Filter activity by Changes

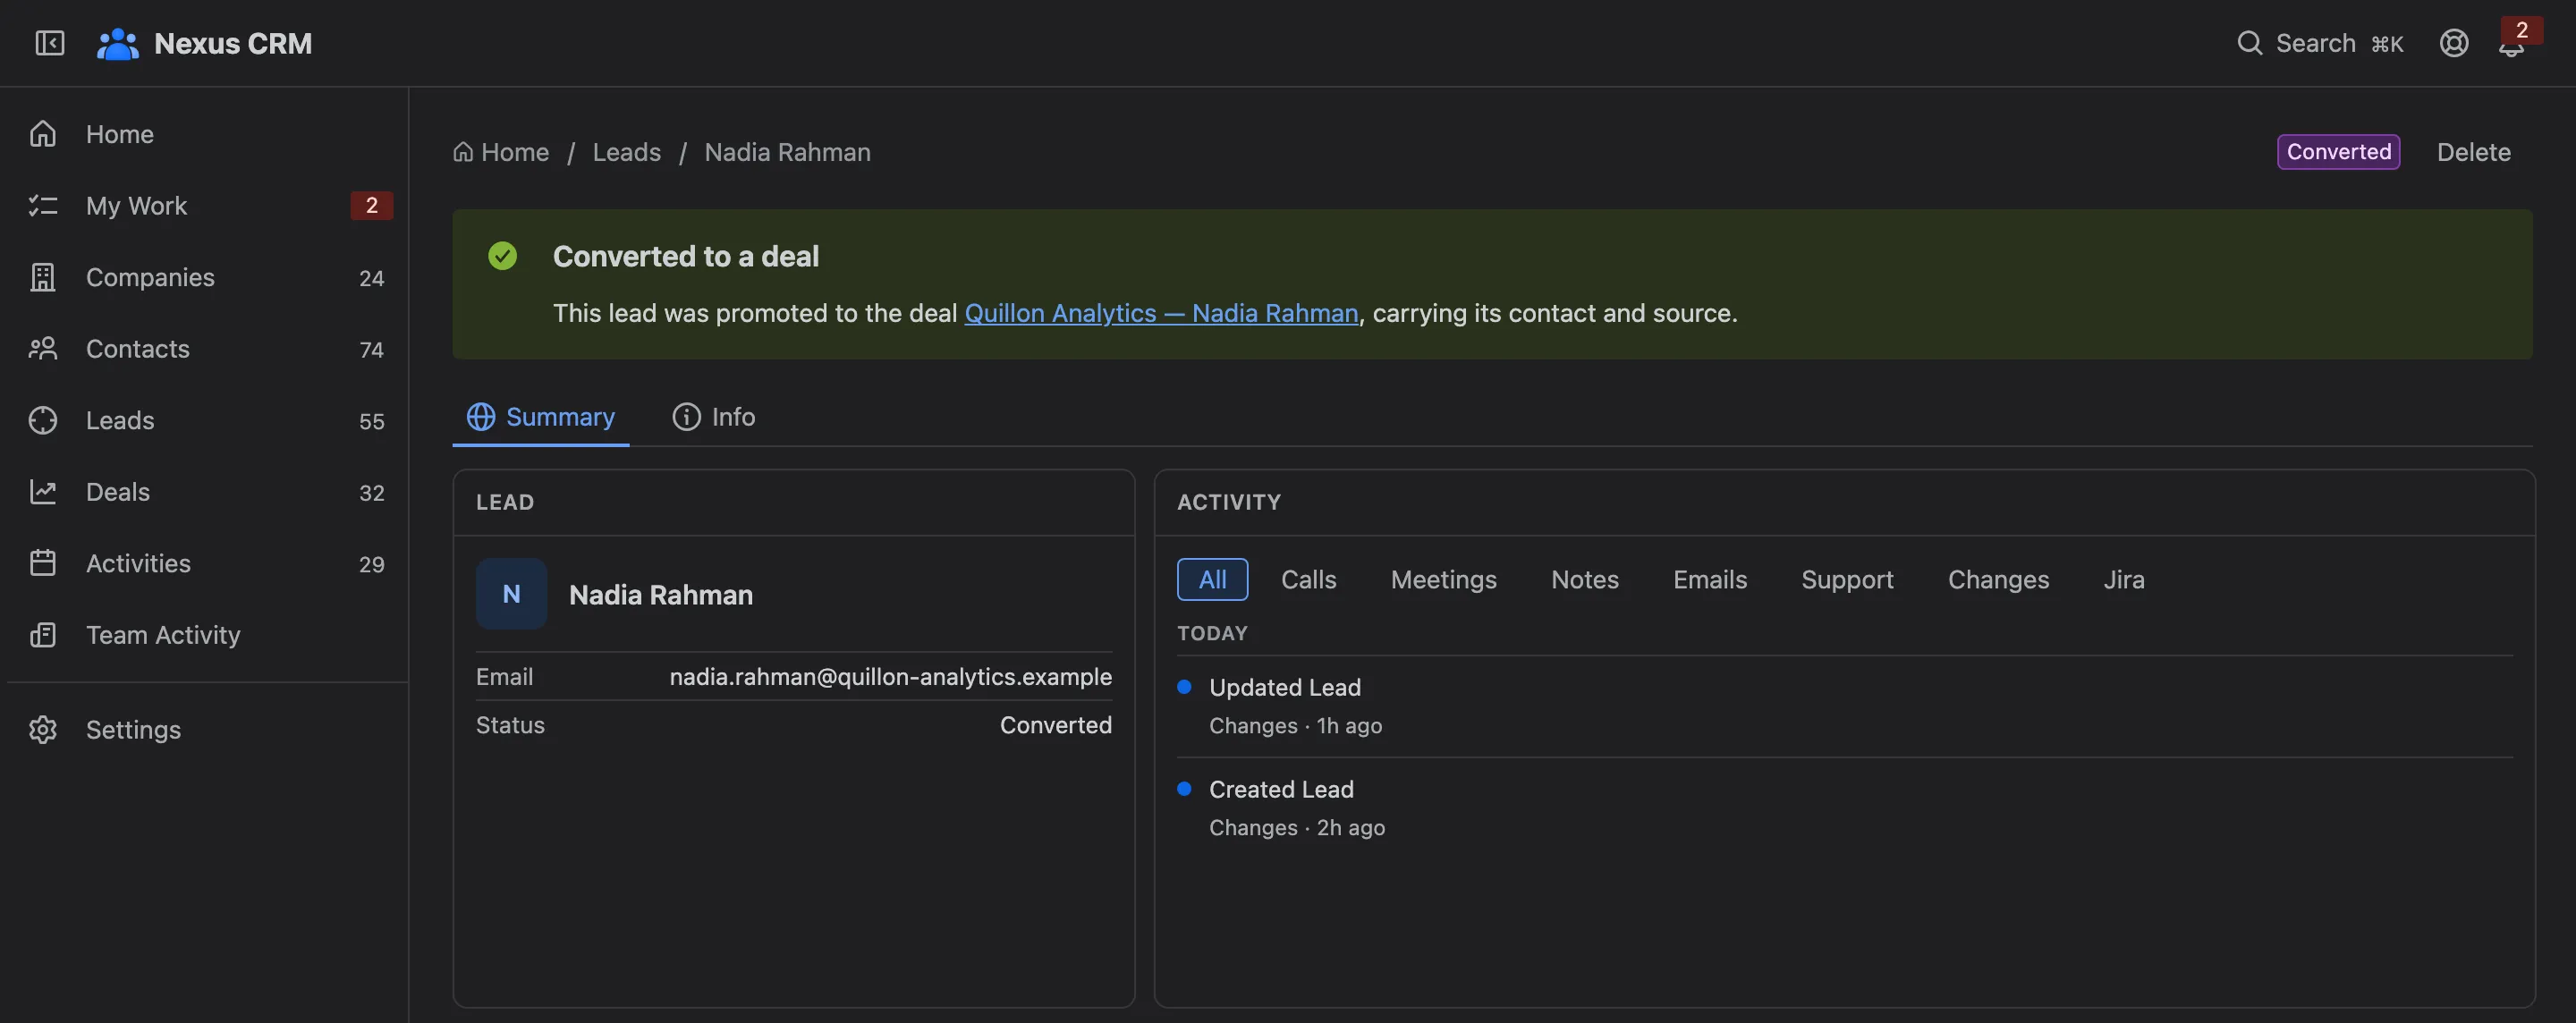[1998, 579]
